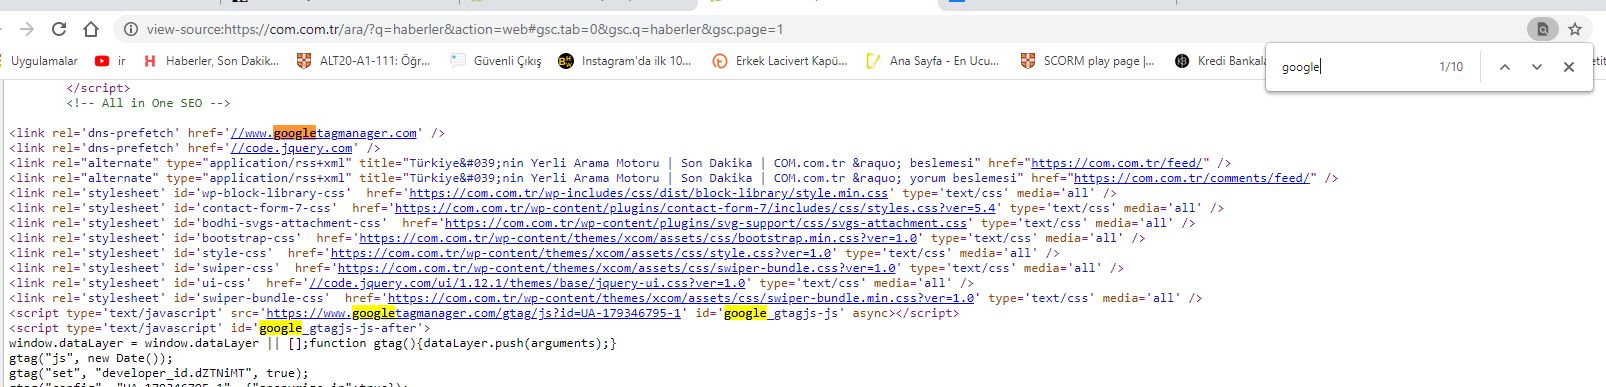Click the 1/10 match counter text
The height and width of the screenshot is (387, 1606).
pyautogui.click(x=1450, y=67)
